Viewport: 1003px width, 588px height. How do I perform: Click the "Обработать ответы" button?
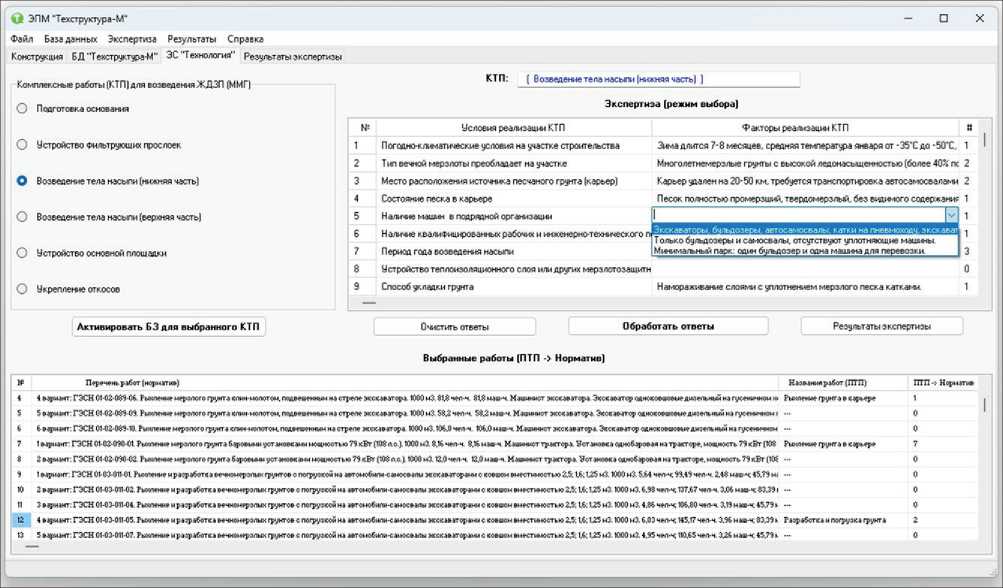click(668, 326)
